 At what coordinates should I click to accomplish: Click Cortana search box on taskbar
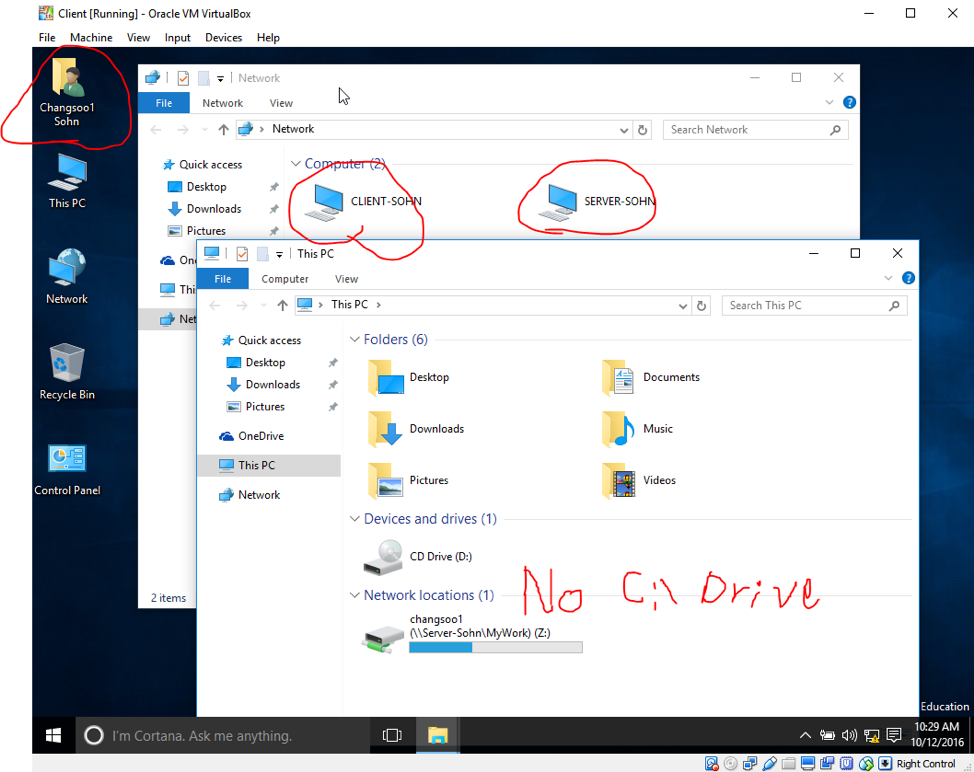pos(222,735)
